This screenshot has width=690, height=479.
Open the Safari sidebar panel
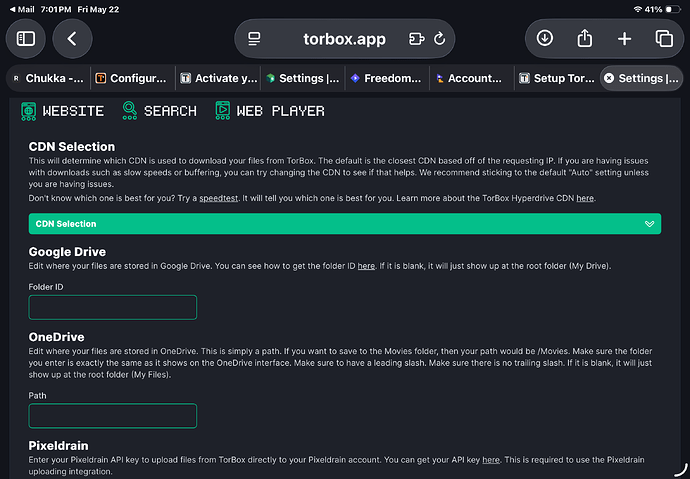coord(26,39)
